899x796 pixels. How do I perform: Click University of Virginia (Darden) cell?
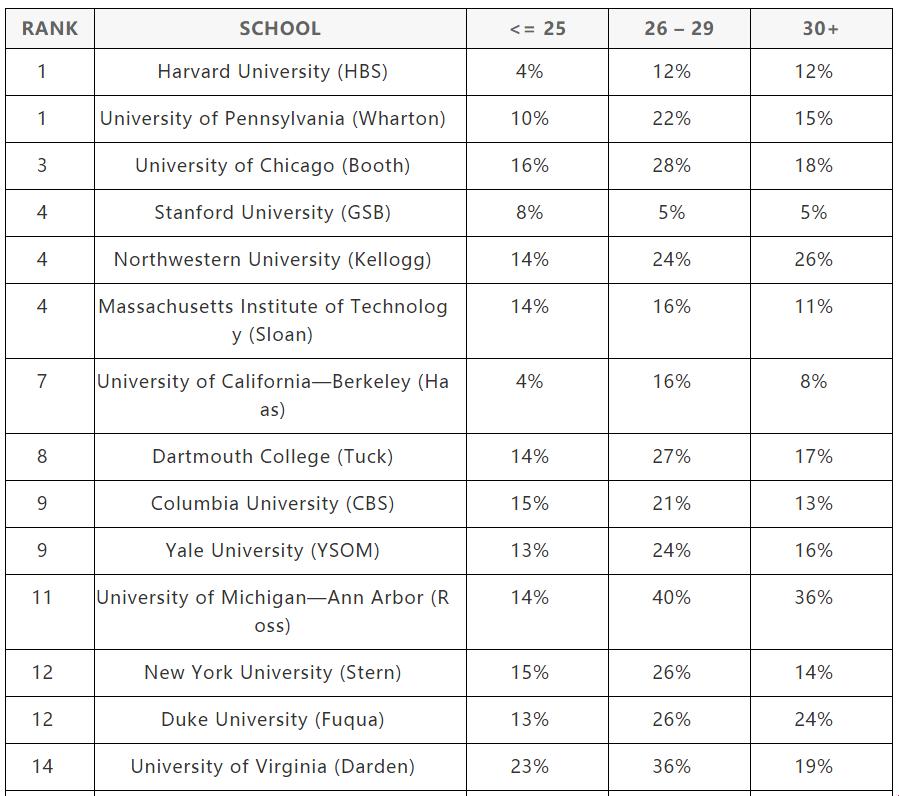pos(280,767)
